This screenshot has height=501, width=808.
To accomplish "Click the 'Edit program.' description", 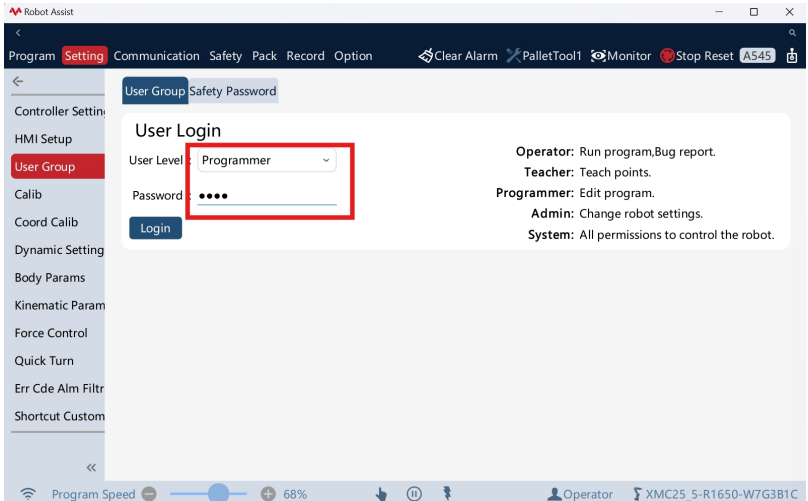I will pos(617,193).
